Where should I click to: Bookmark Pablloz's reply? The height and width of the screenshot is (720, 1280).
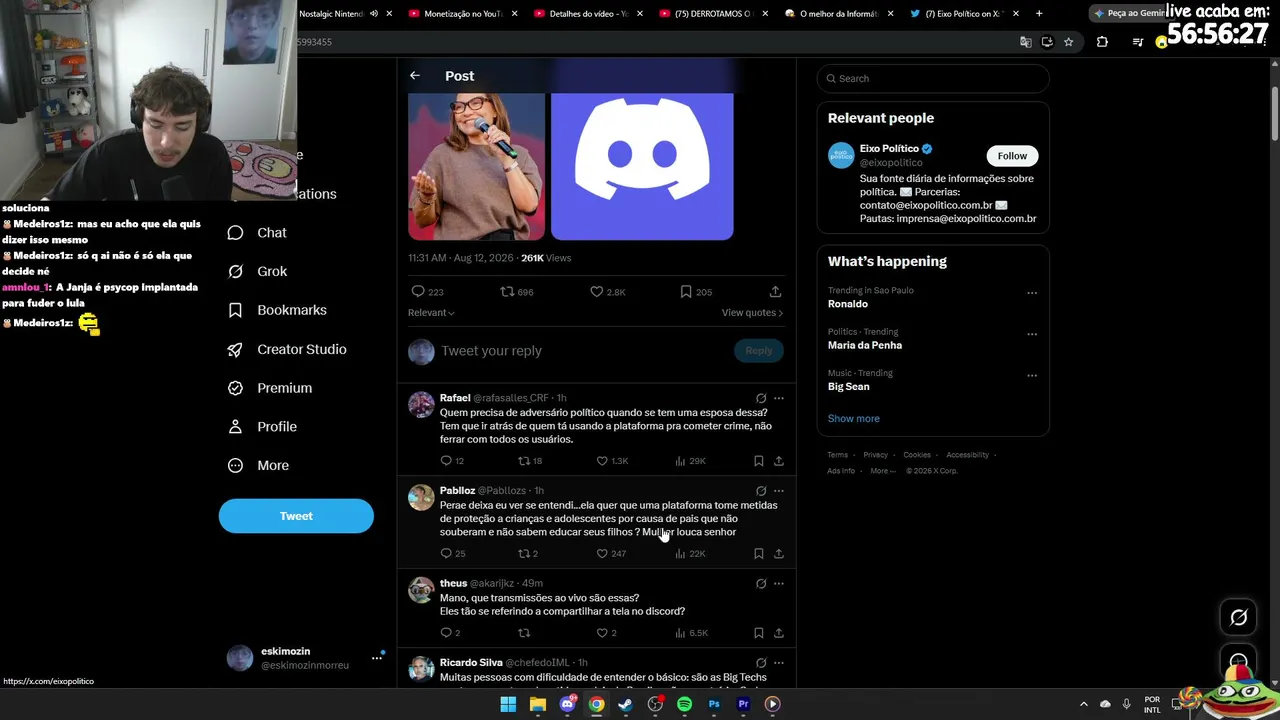click(759, 554)
